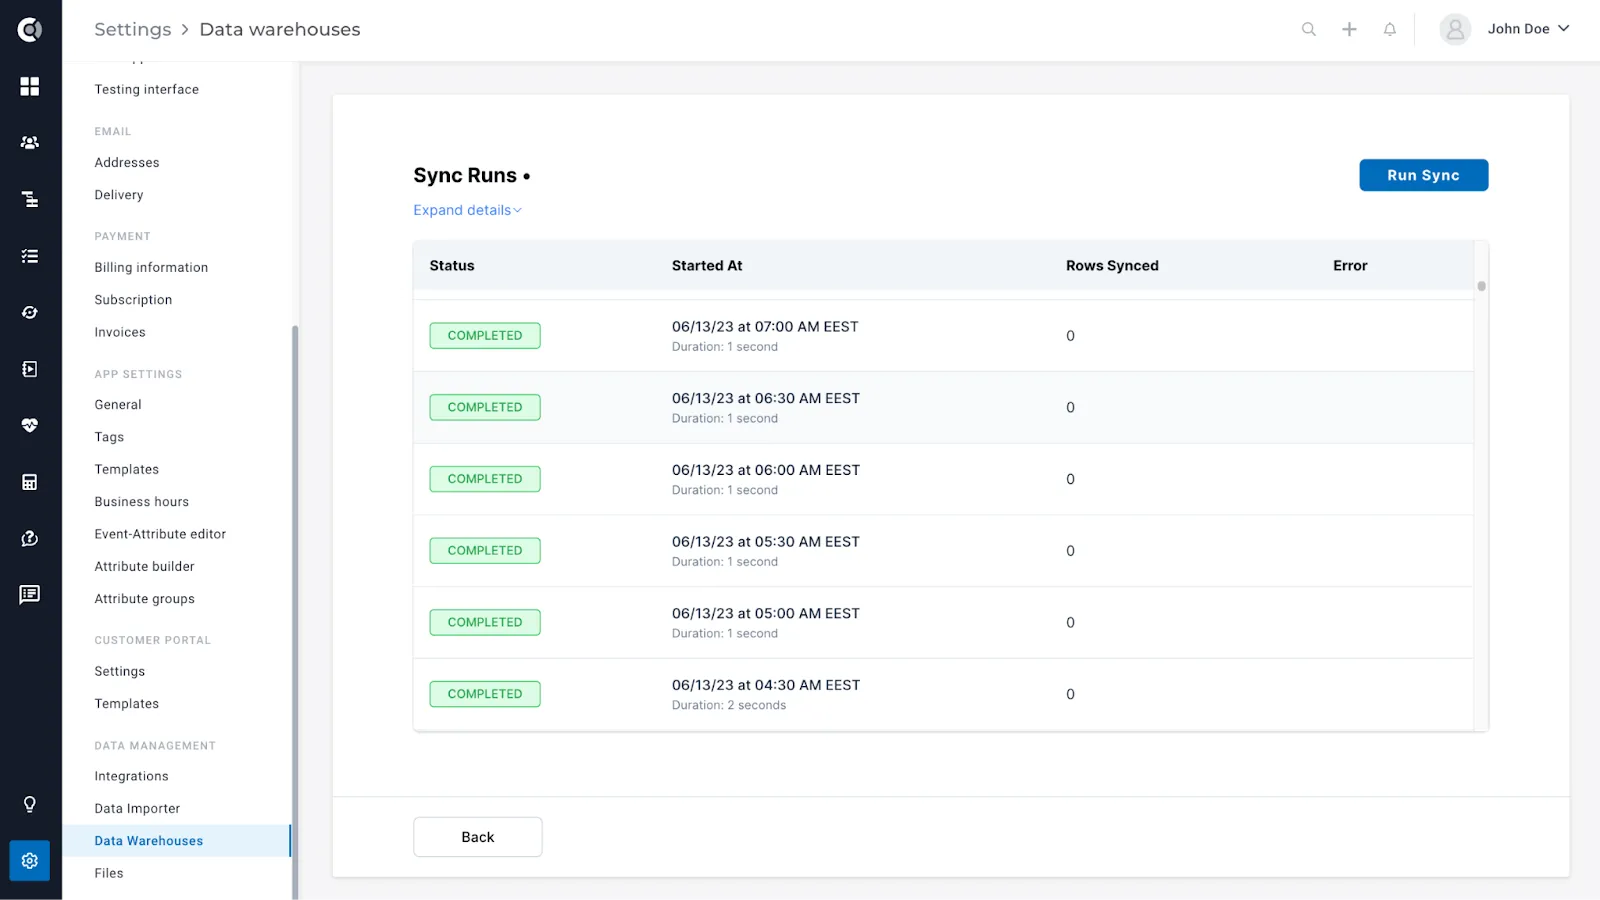This screenshot has width=1600, height=900.
Task: Open the John Doe account dropdown
Action: (x=1528, y=29)
